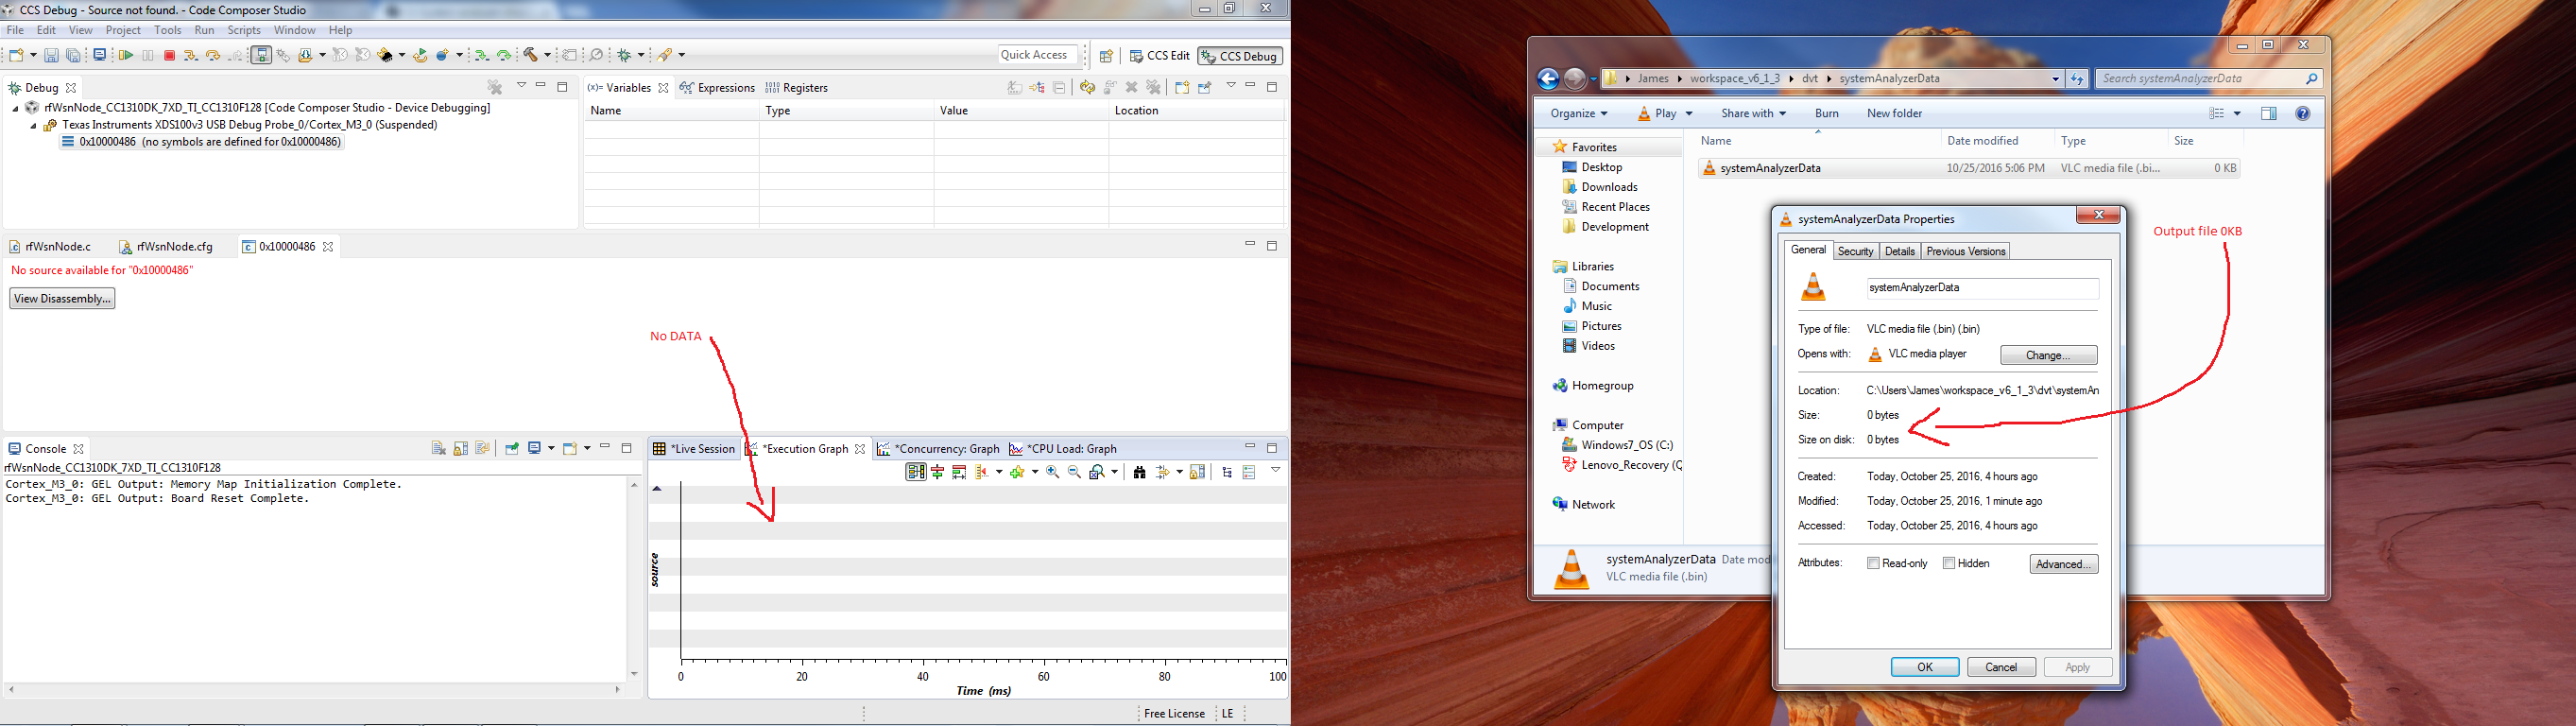Toggle the Hidden checkbox in Properties
The width and height of the screenshot is (2576, 726).
[x=1949, y=563]
